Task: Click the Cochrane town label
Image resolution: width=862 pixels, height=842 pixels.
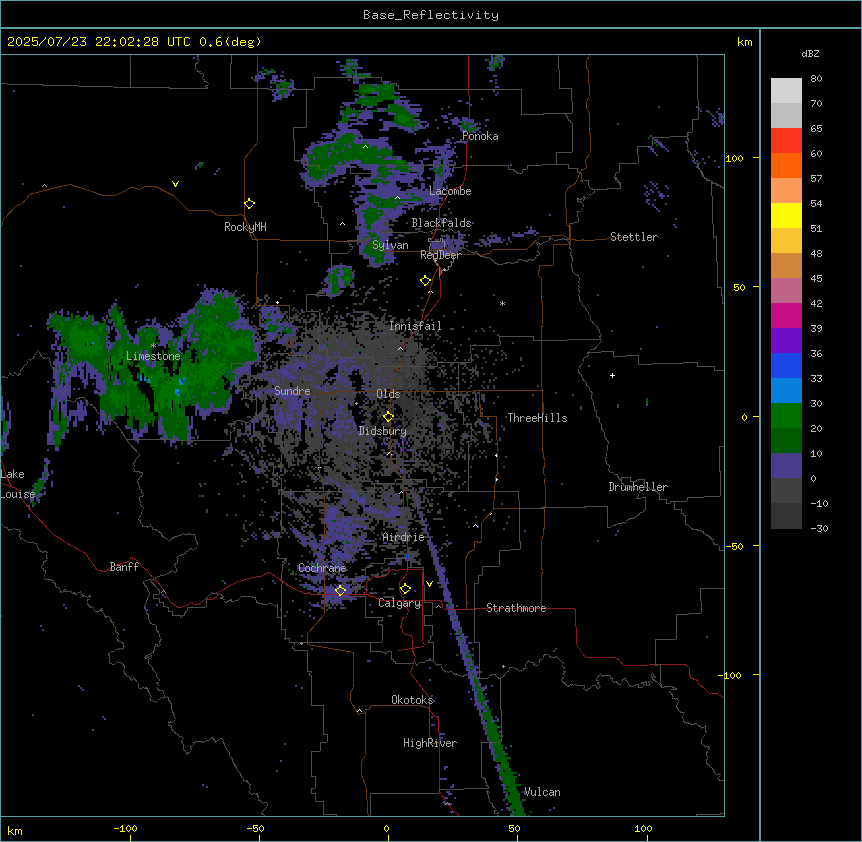Action: tap(322, 568)
